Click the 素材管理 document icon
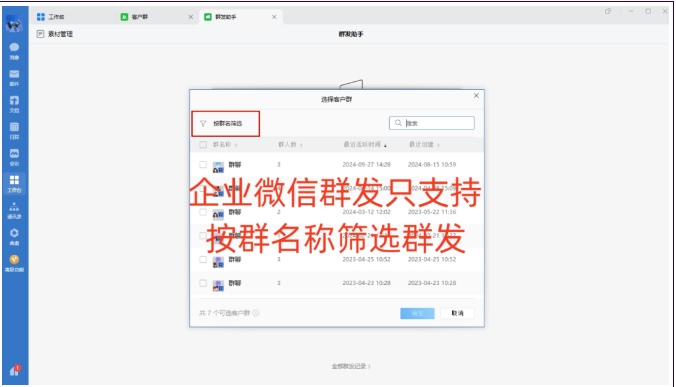Image resolution: width=676 pixels, height=387 pixels. 40,34
